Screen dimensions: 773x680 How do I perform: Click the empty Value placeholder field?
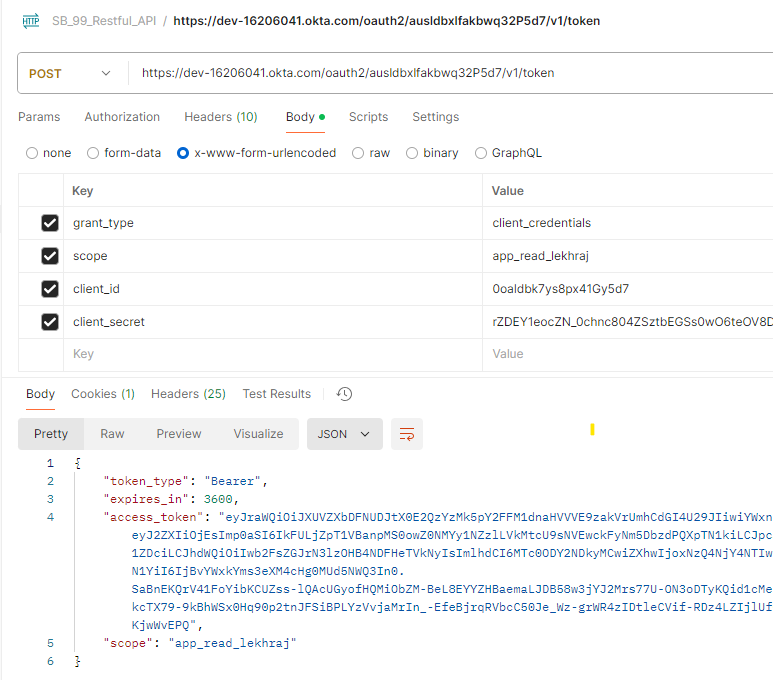(628, 355)
